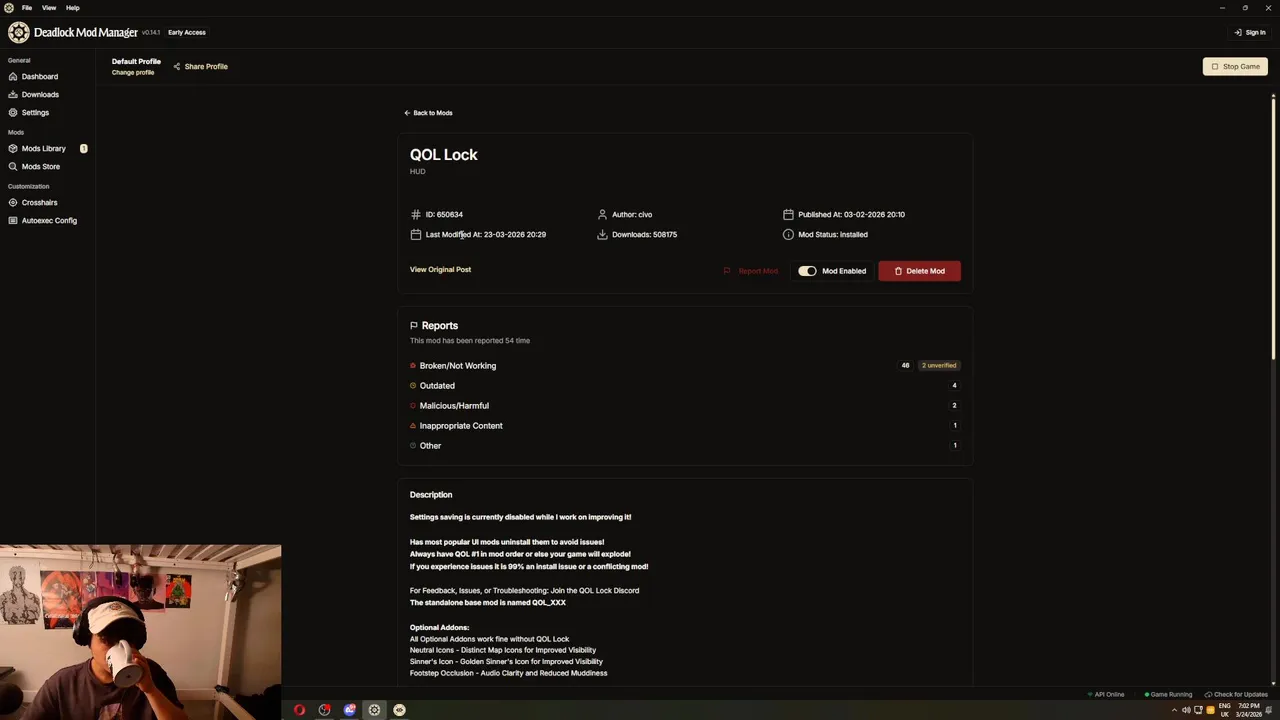
Task: Click the Stop Game button
Action: click(x=1235, y=66)
